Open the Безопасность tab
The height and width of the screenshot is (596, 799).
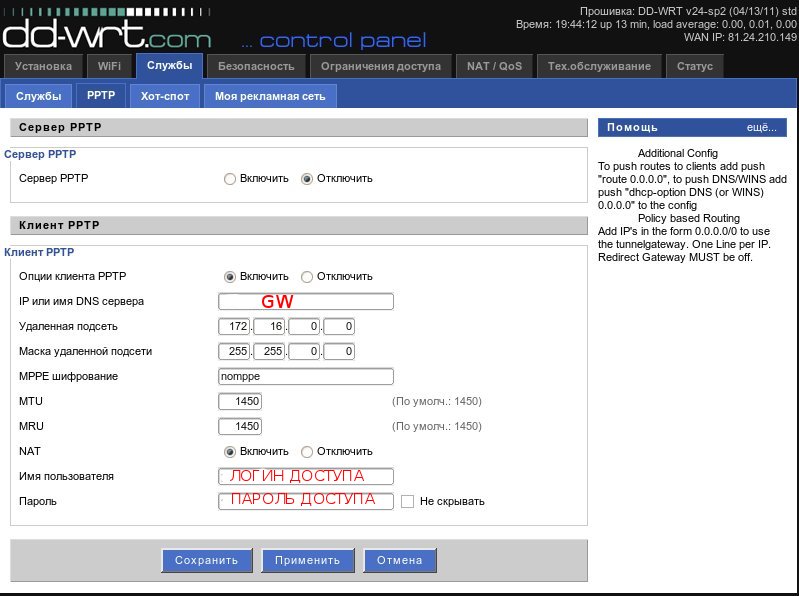(256, 66)
